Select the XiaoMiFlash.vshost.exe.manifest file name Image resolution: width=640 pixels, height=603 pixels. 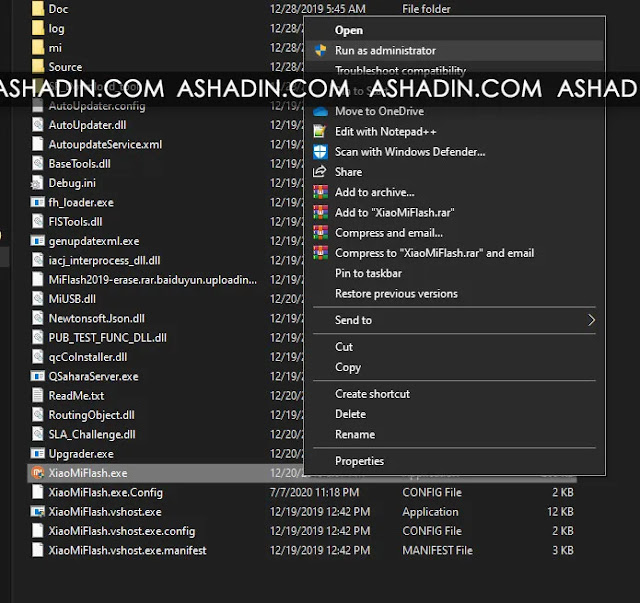pyautogui.click(x=127, y=550)
